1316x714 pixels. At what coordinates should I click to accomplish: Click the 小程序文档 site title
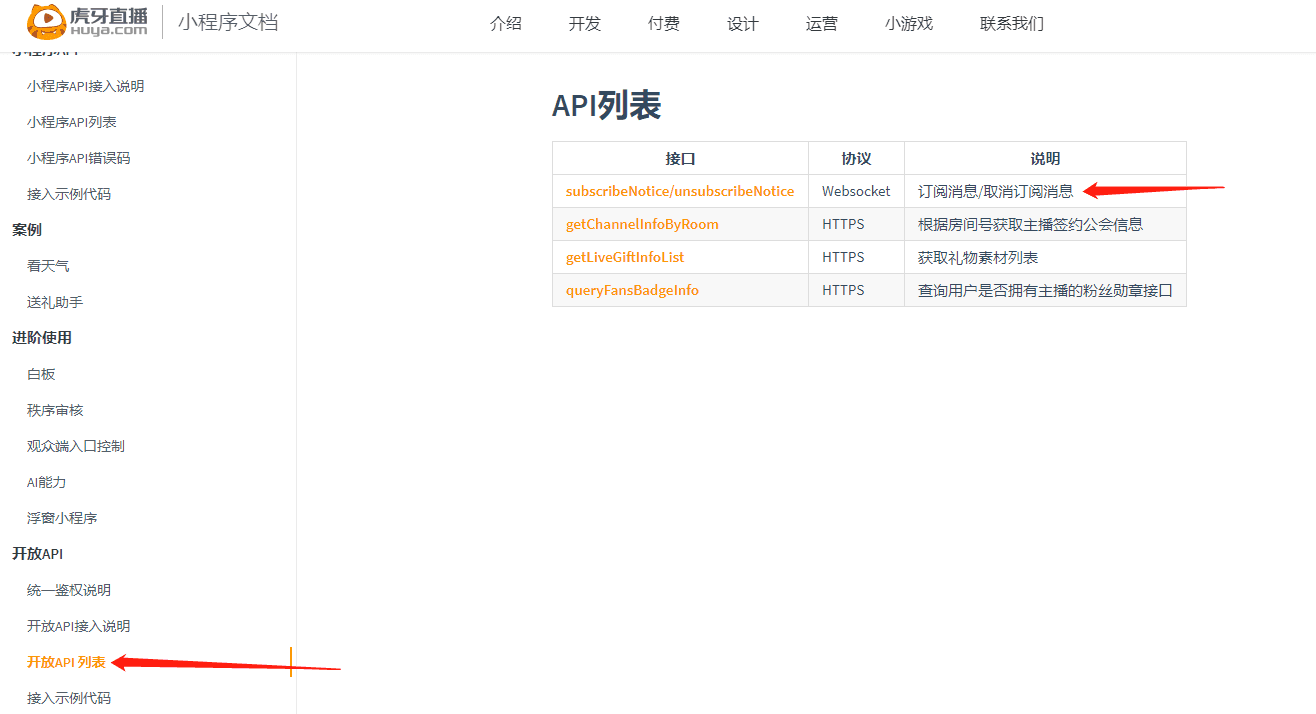coord(228,22)
